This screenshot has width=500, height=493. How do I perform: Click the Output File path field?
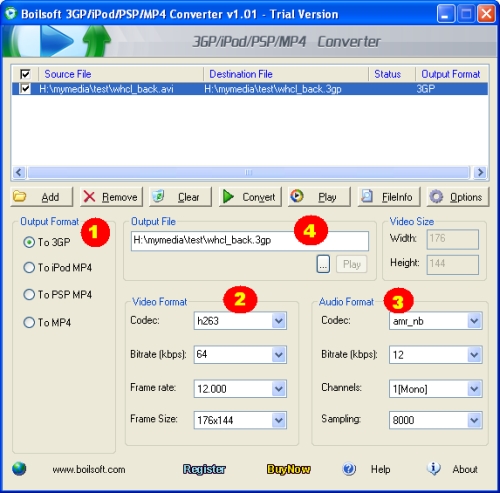tap(250, 241)
